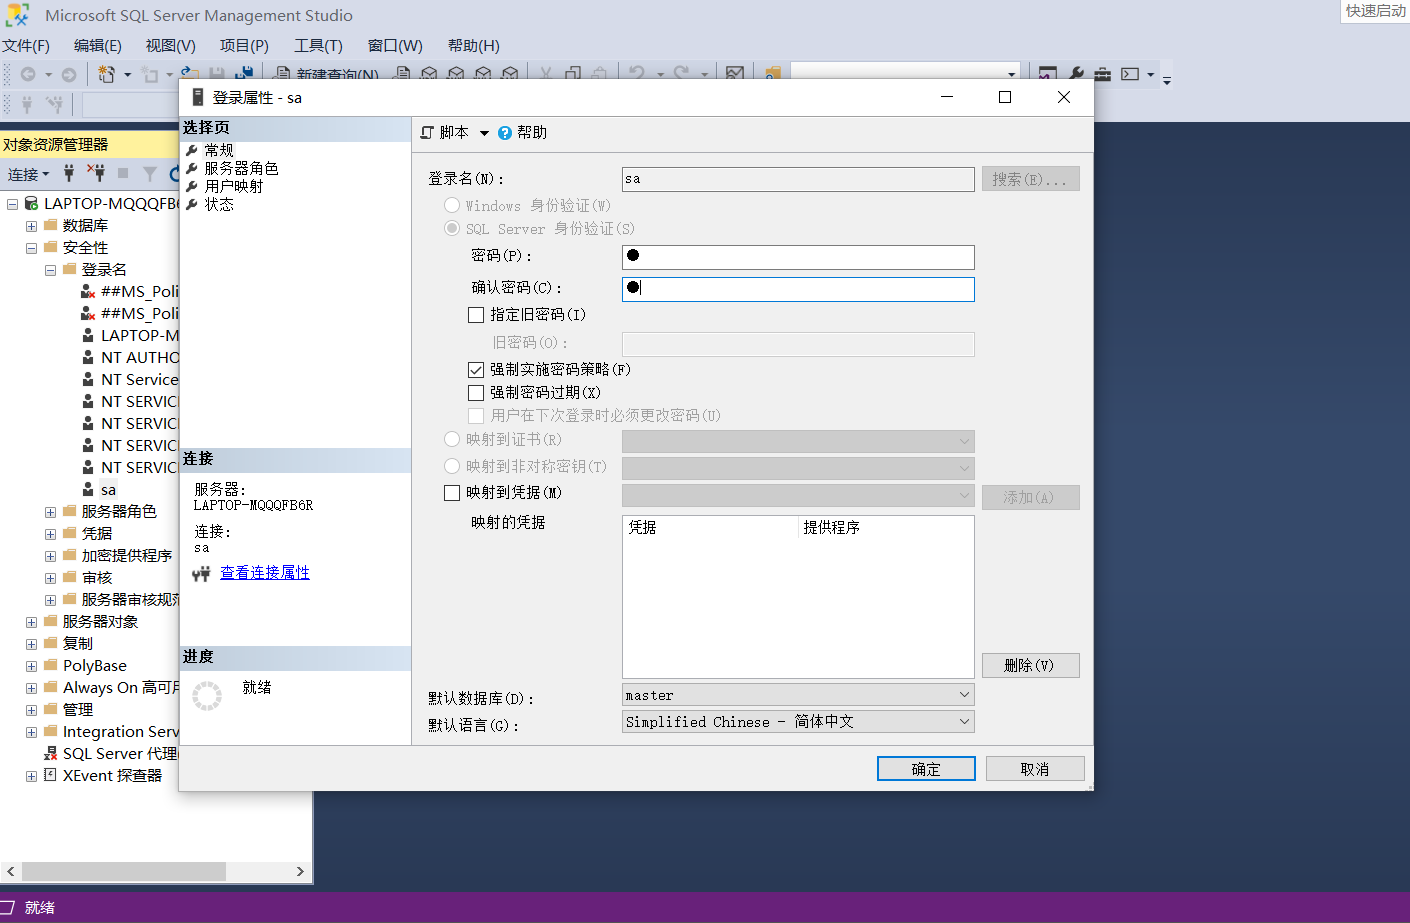Toggle 强制密码过期 checkbox
This screenshot has width=1410, height=923.
[476, 393]
